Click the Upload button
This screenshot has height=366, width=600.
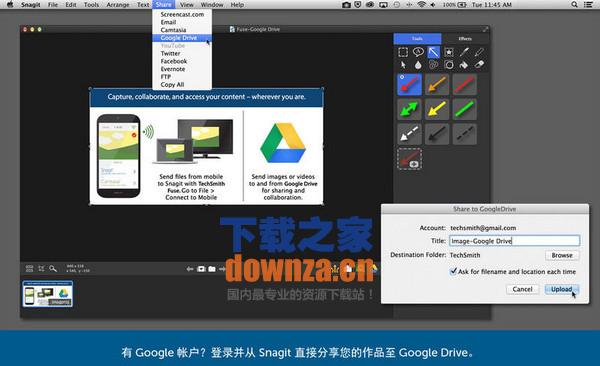[x=561, y=289]
